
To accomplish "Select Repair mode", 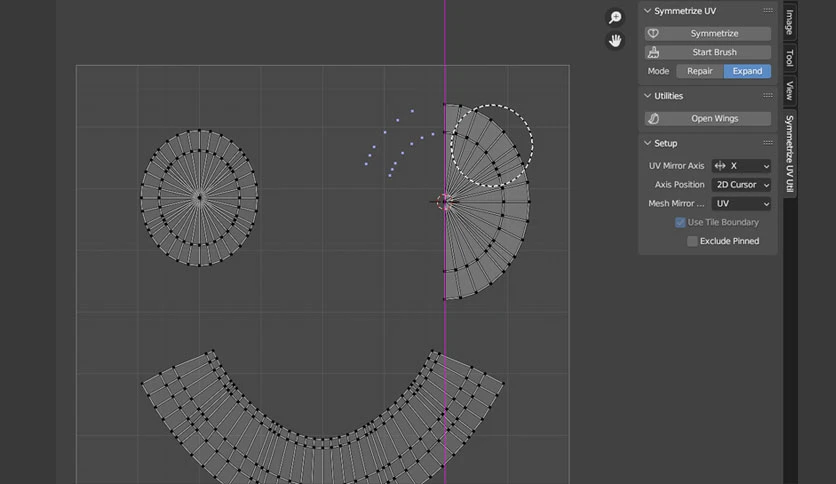I will pyautogui.click(x=700, y=71).
